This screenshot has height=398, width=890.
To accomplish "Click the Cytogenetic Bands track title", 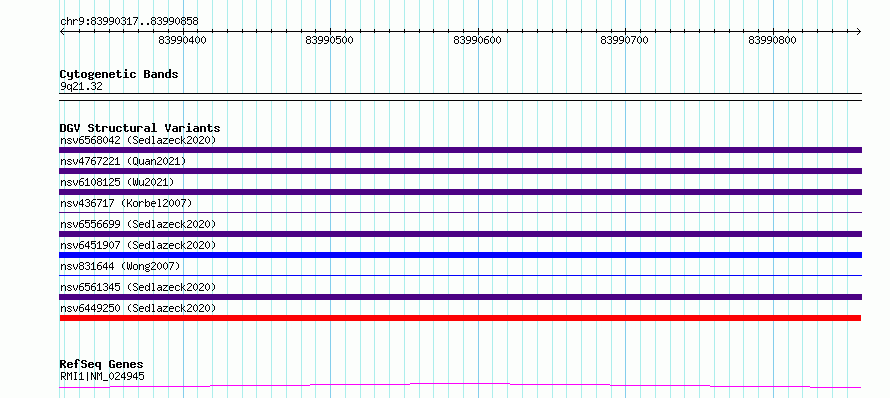I will coord(119,74).
